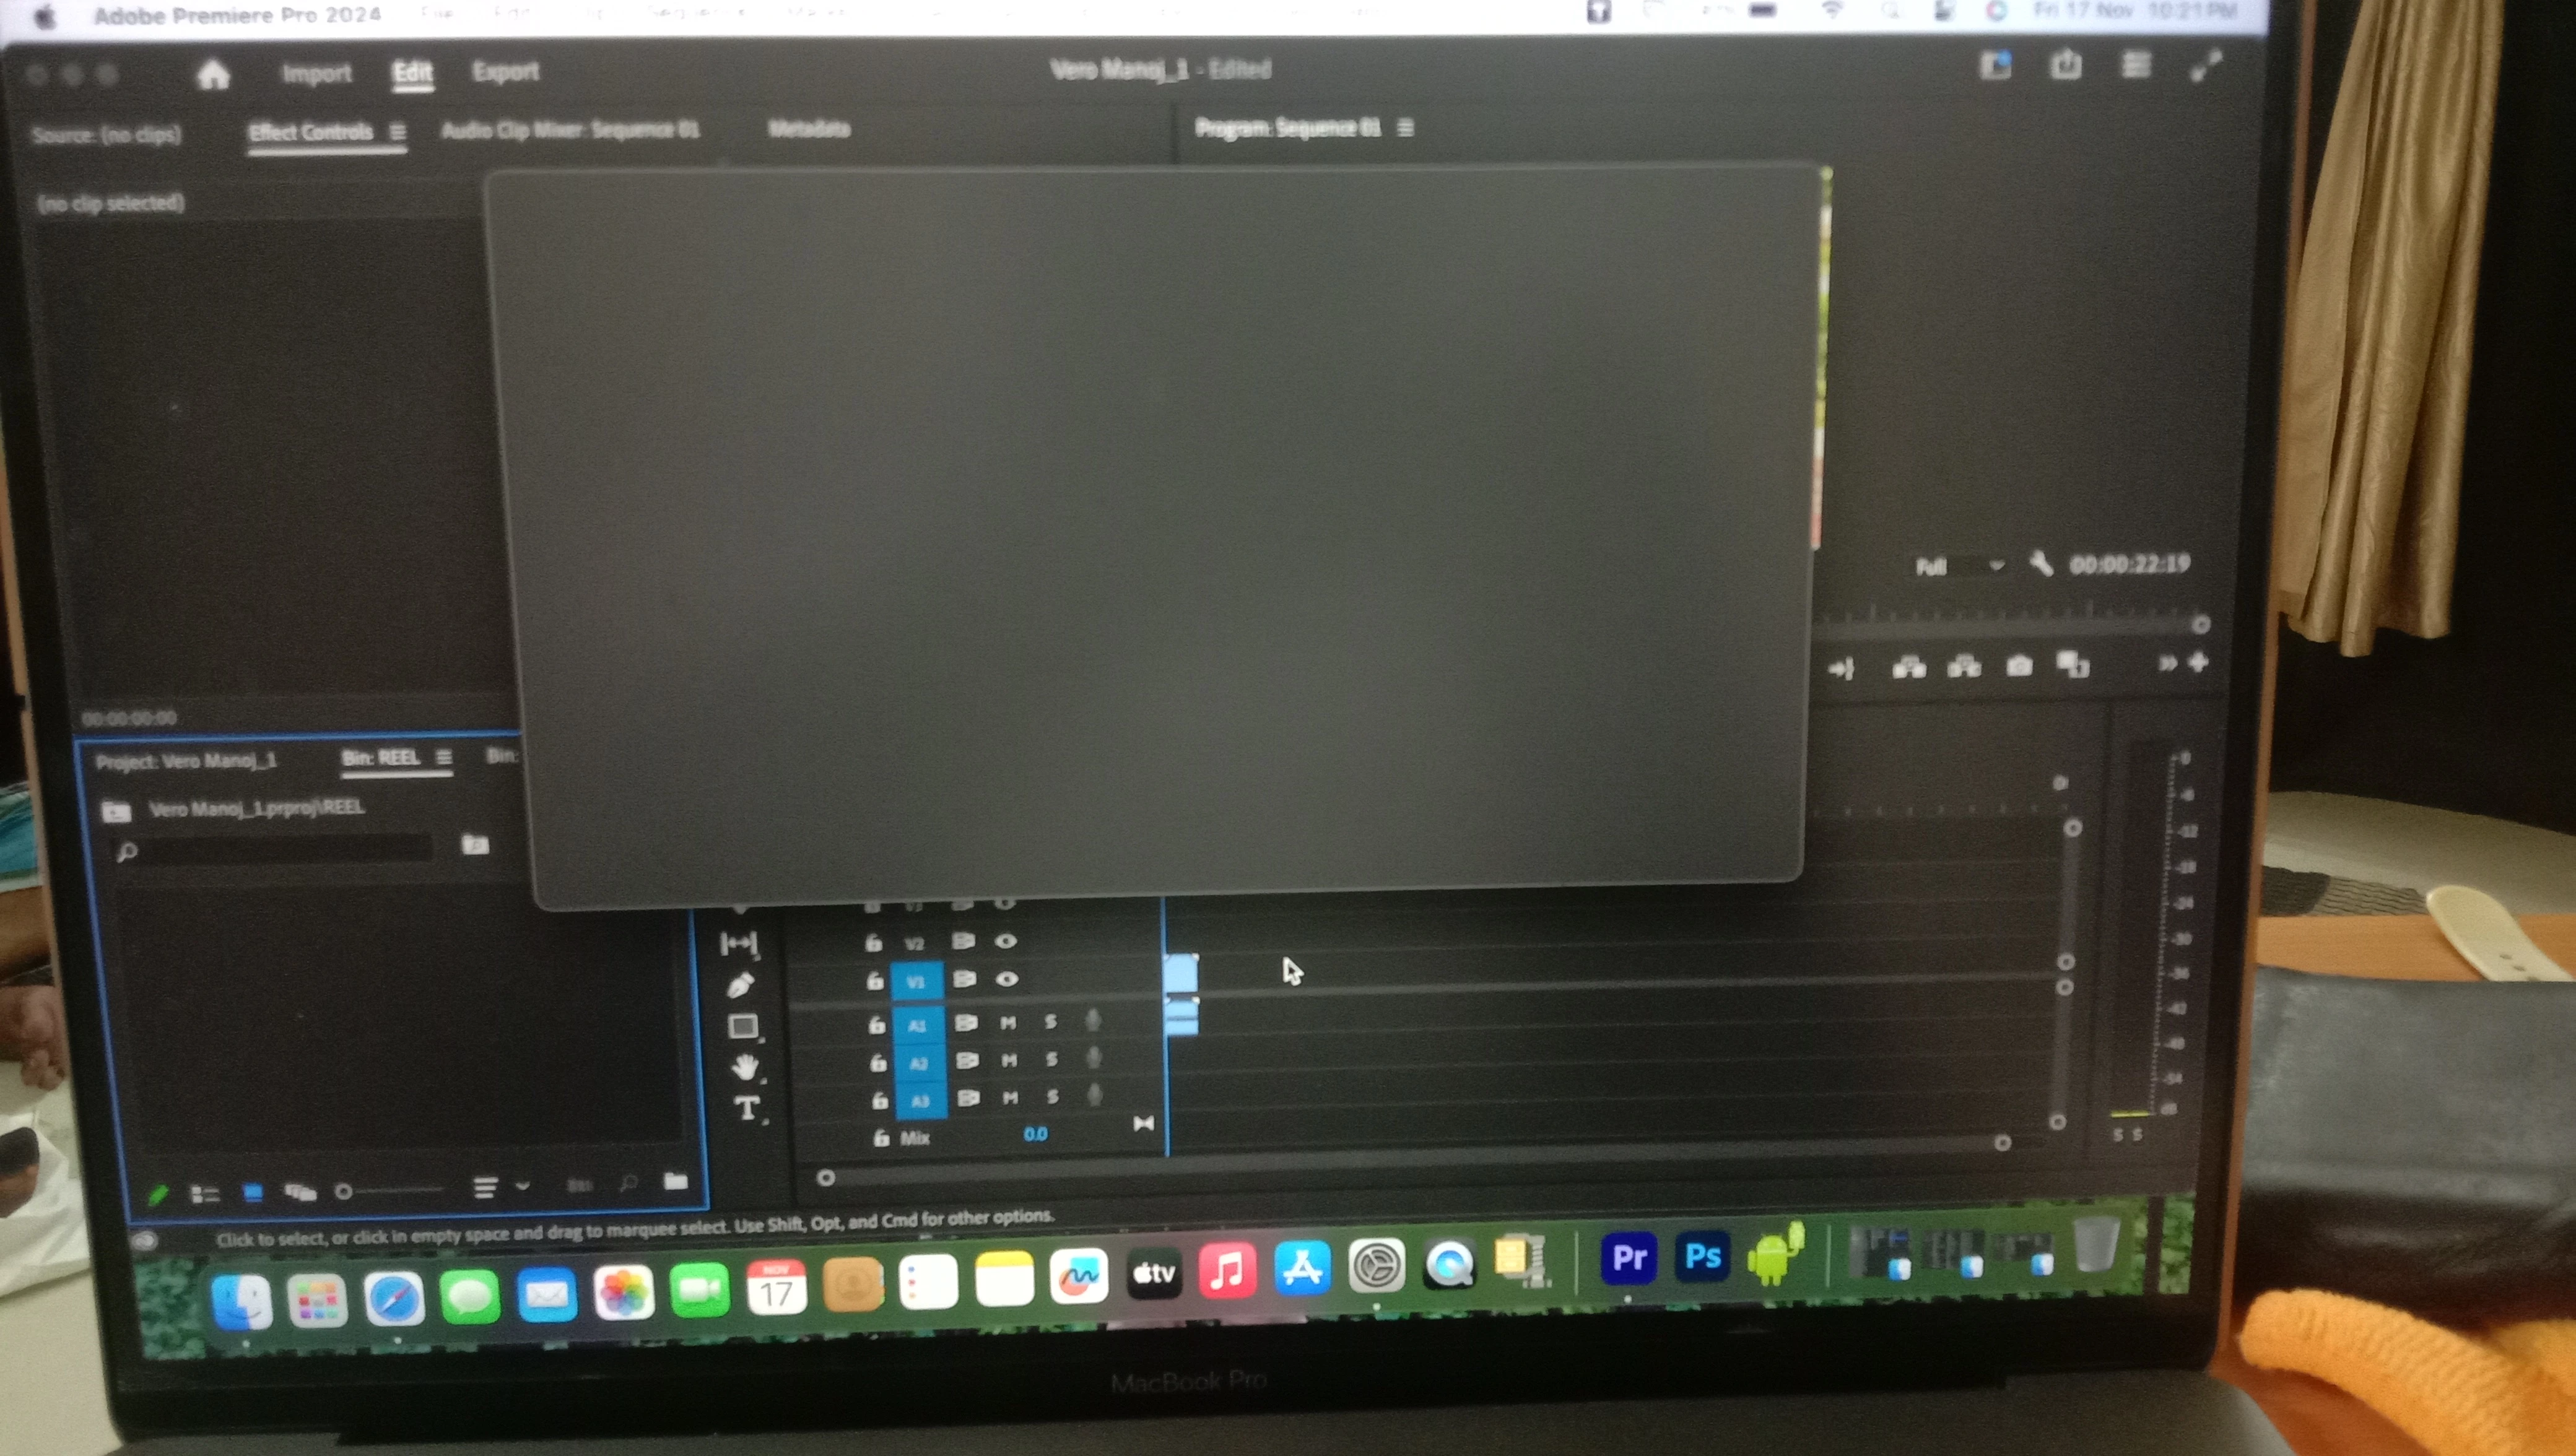Mute audio track A1

pos(1008,1022)
